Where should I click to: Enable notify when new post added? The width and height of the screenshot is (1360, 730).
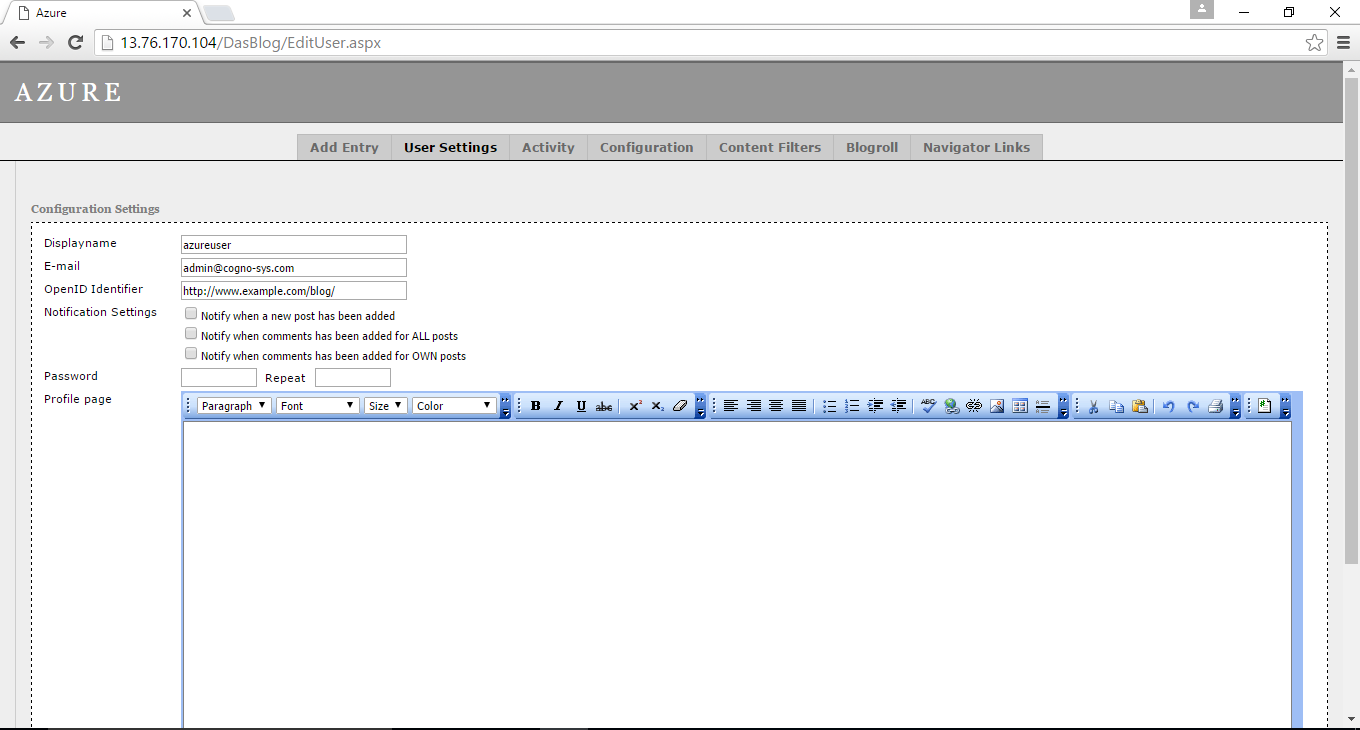[191, 314]
